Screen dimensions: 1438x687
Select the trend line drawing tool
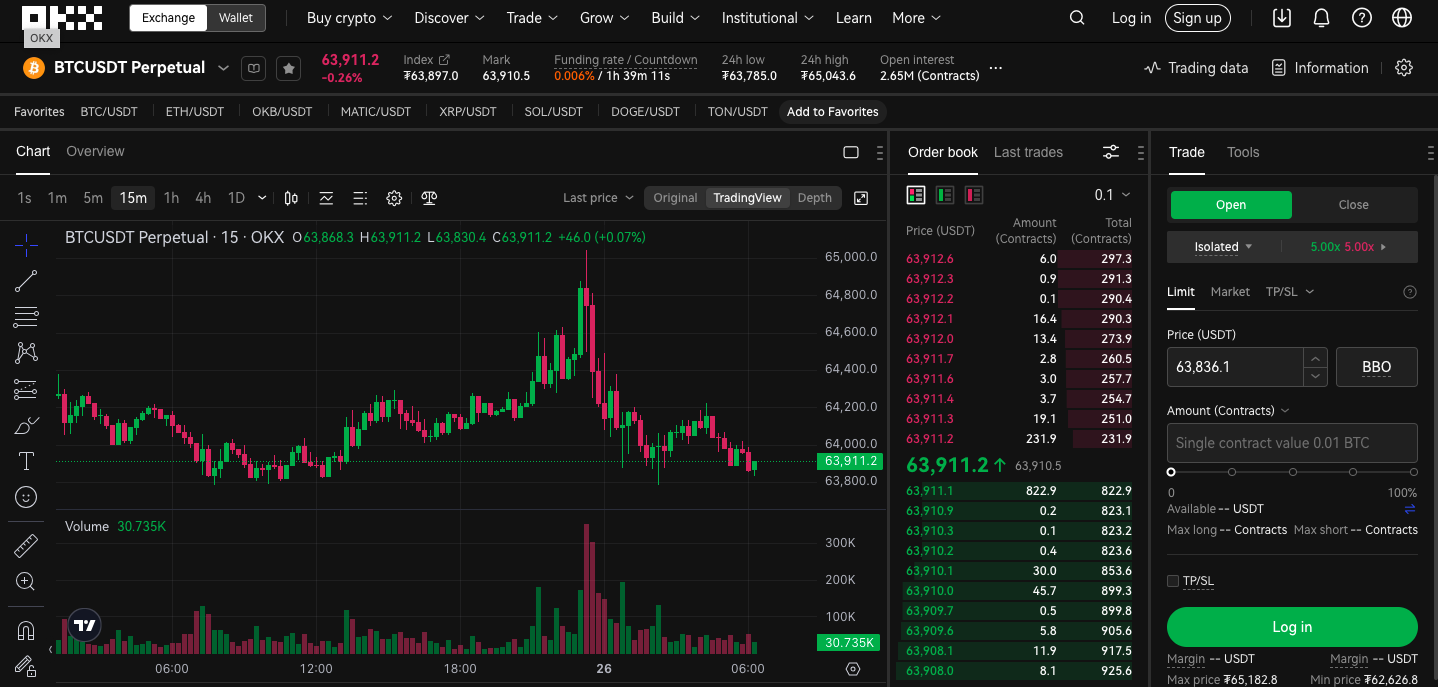pos(26,281)
